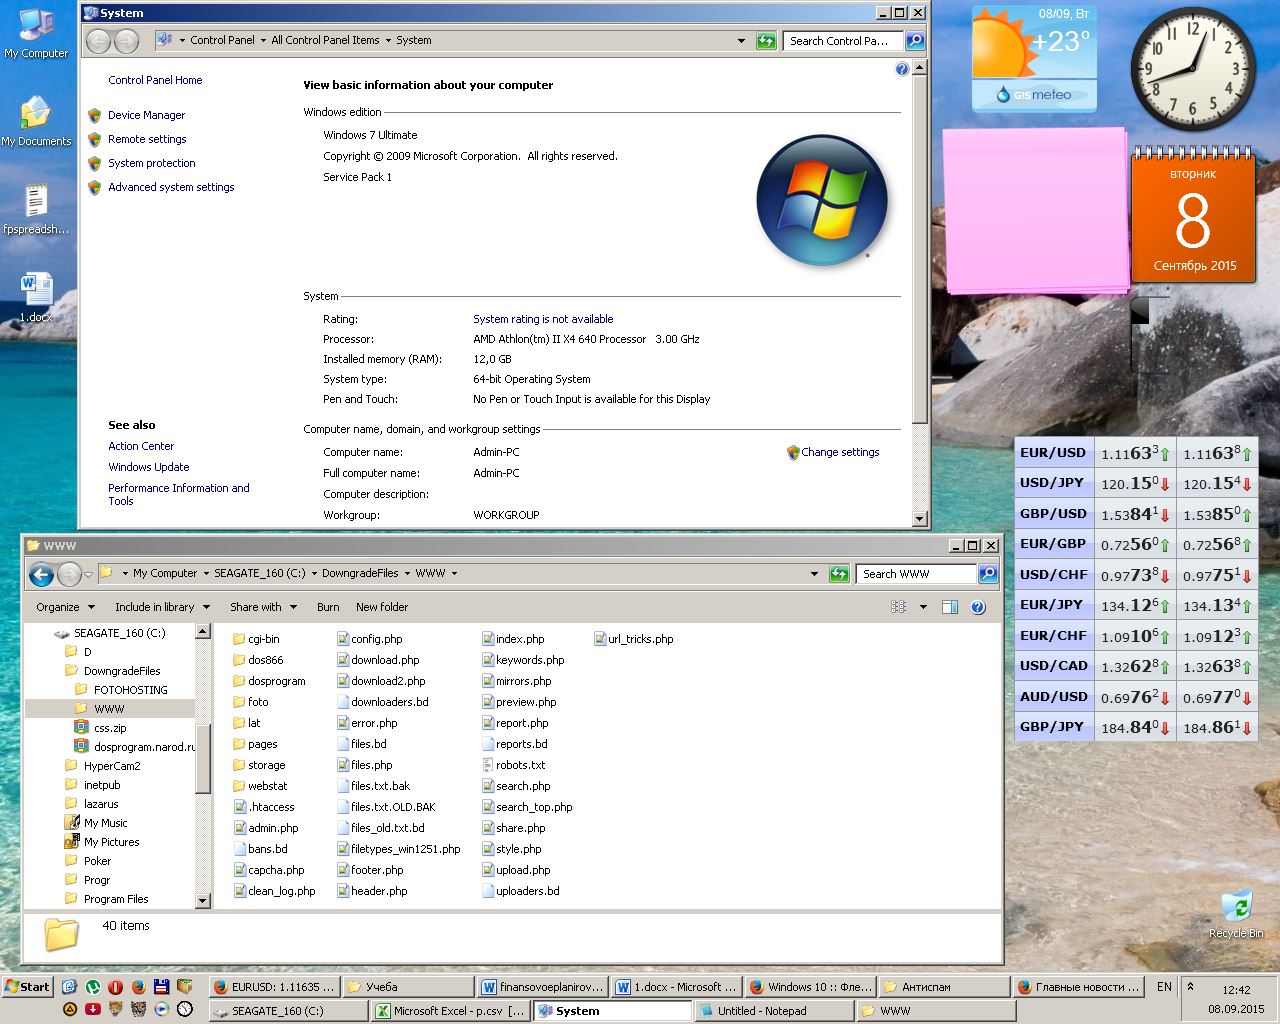Launch Opera from the quick launch bar
The width and height of the screenshot is (1280, 1024).
116,987
